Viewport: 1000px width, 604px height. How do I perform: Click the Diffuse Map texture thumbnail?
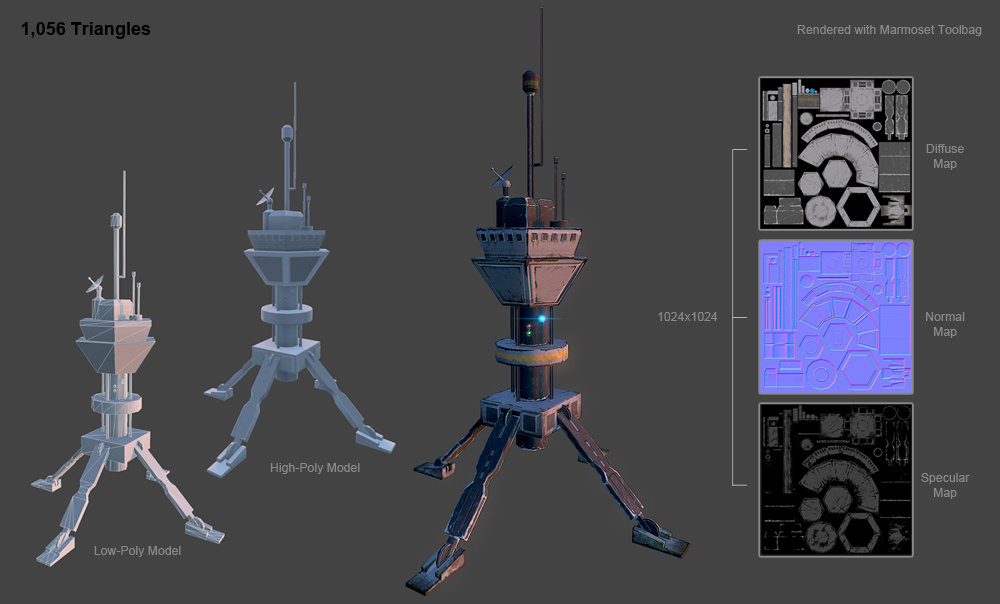[835, 154]
